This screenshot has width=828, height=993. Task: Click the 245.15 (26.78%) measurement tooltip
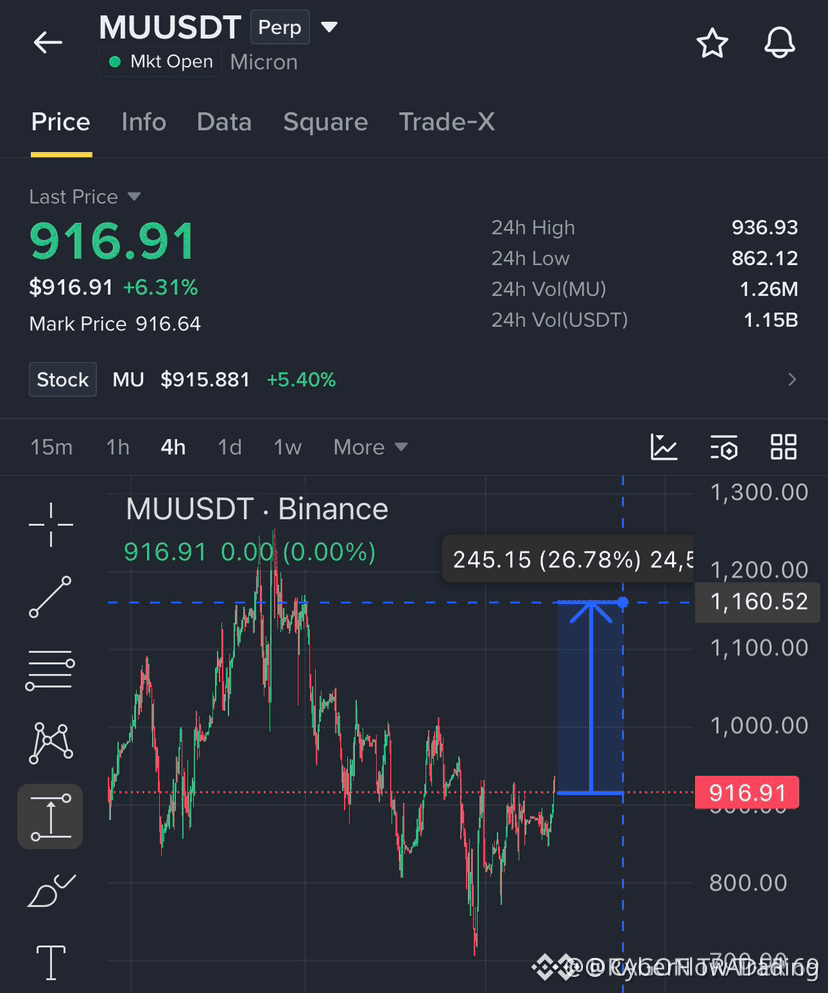coord(568,559)
